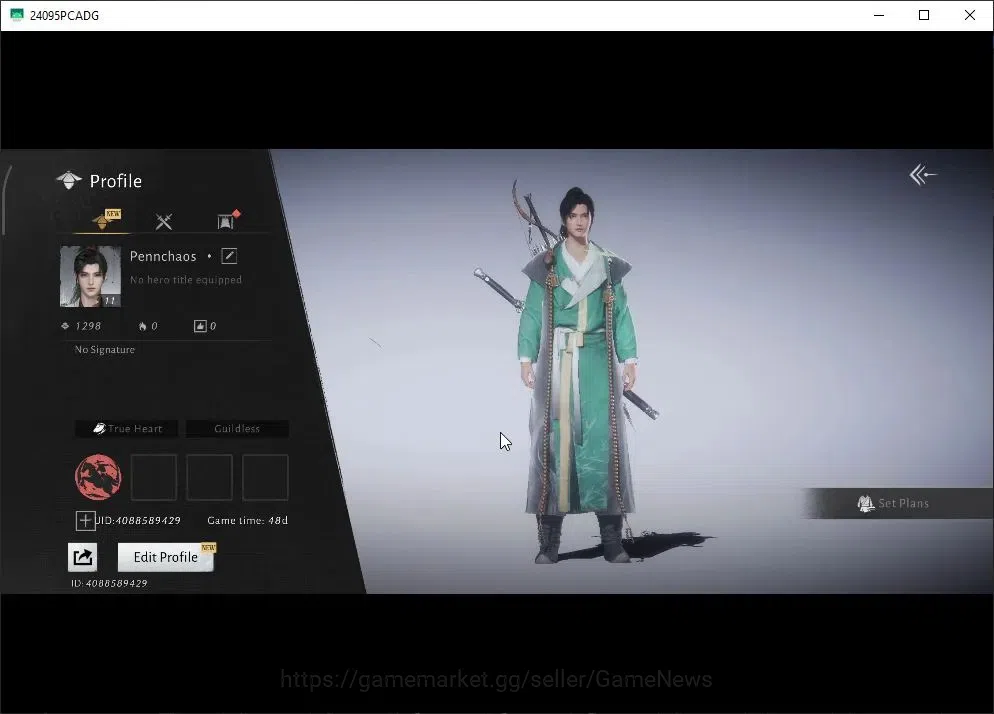
Task: Click the Game time: 48d text
Action: [247, 521]
